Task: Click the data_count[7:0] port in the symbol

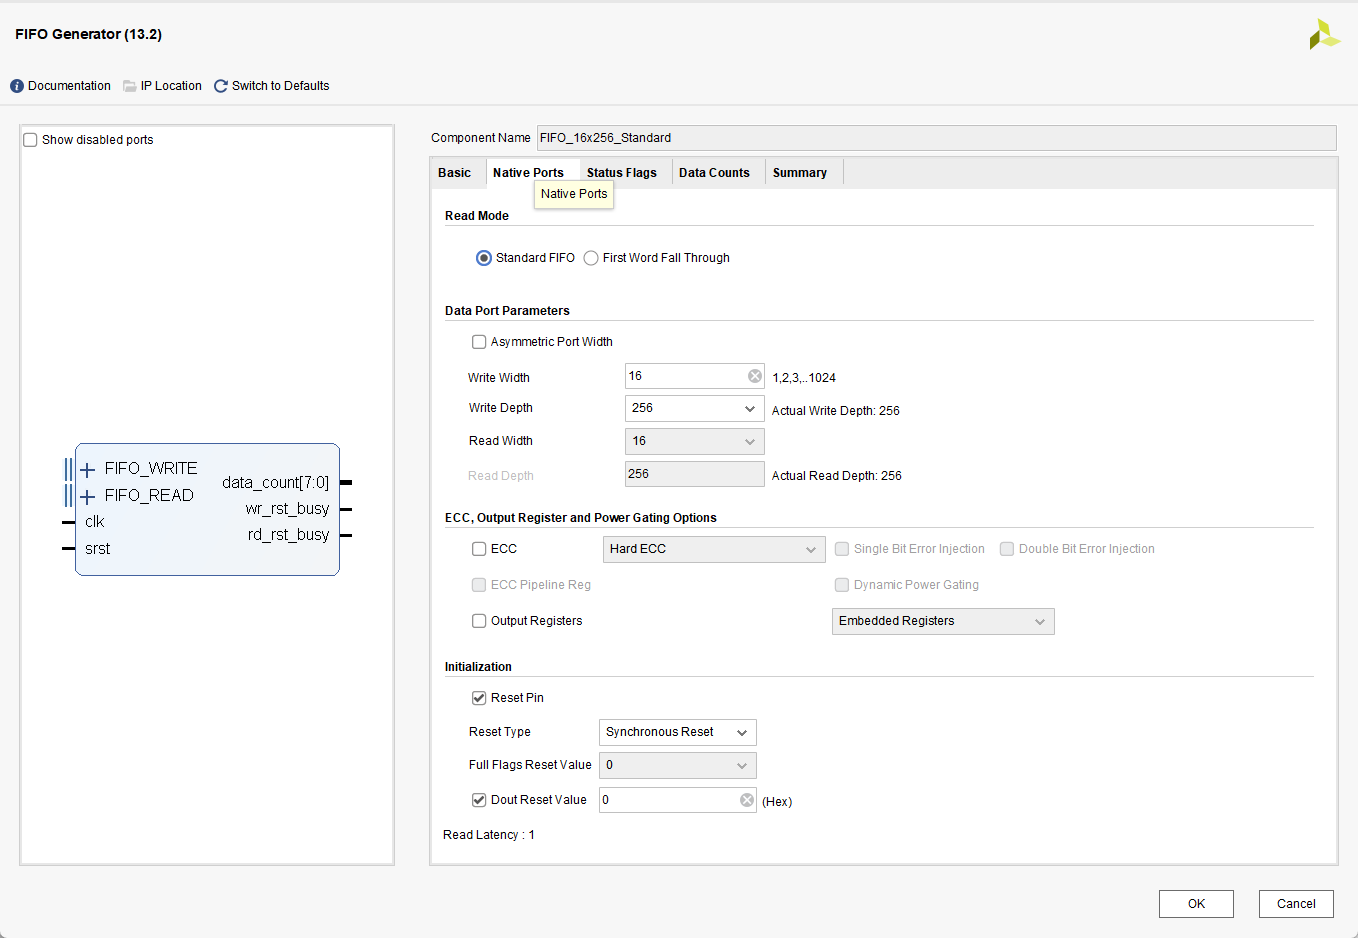Action: [x=275, y=483]
